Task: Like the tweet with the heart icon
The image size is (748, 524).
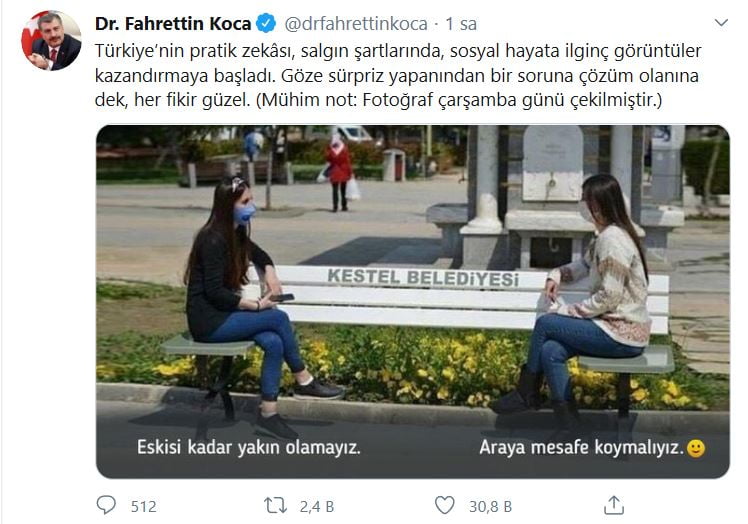Action: [445, 505]
